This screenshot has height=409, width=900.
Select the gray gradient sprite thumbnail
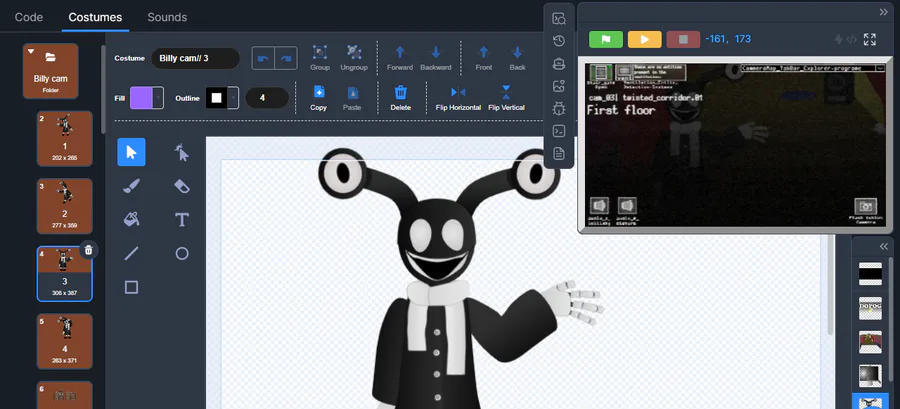(870, 376)
